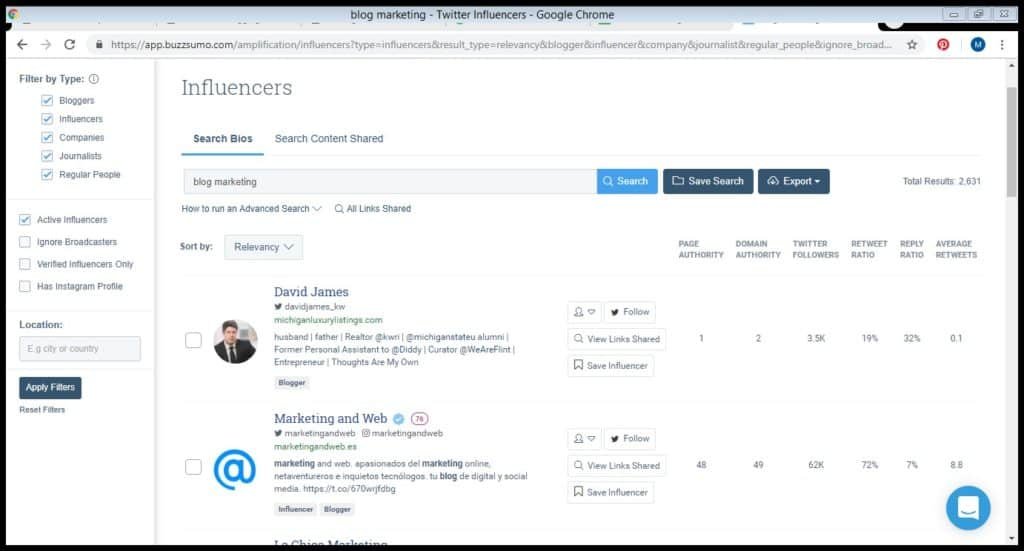Screen dimensions: 1024x551
Task: Click the Retweet Ratio column header
Action: pyautogui.click(x=869, y=249)
